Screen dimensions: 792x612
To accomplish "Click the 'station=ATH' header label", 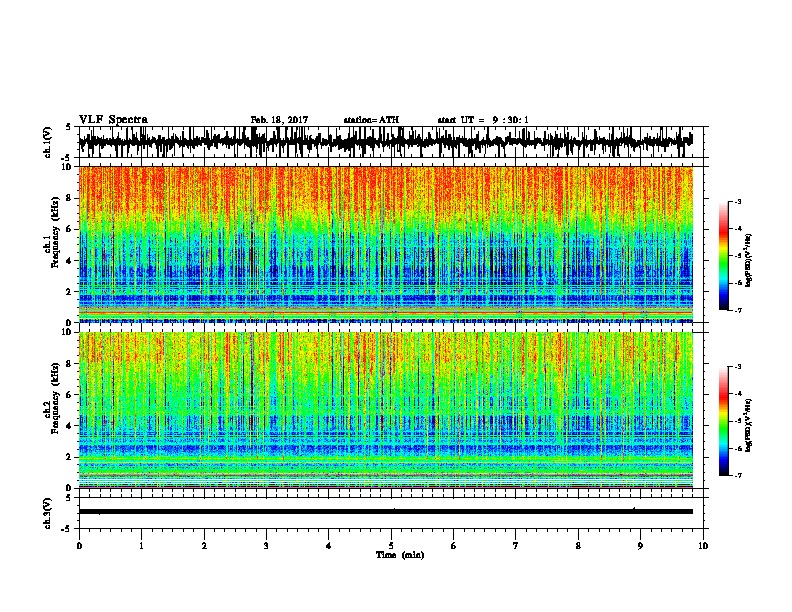I will tap(371, 120).
